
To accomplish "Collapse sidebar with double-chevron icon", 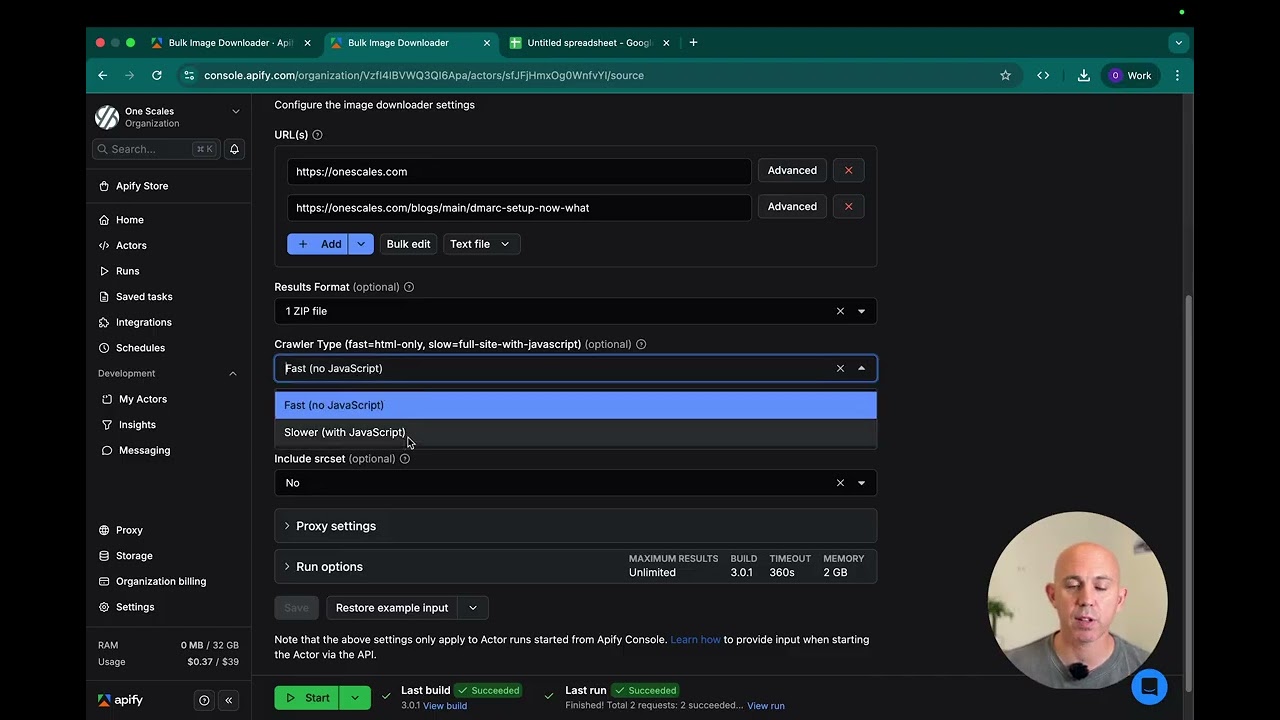I will pyautogui.click(x=229, y=701).
